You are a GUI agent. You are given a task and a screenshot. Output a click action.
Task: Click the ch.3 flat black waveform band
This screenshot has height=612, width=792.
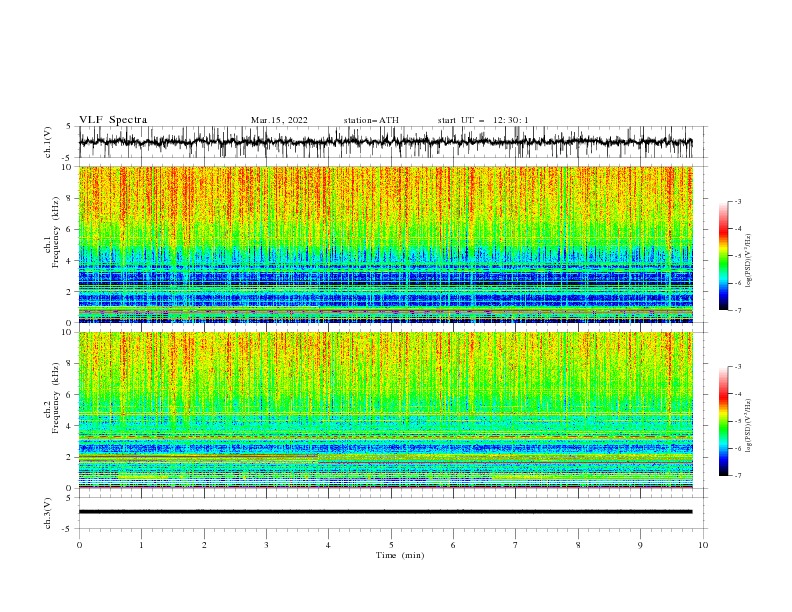click(385, 512)
